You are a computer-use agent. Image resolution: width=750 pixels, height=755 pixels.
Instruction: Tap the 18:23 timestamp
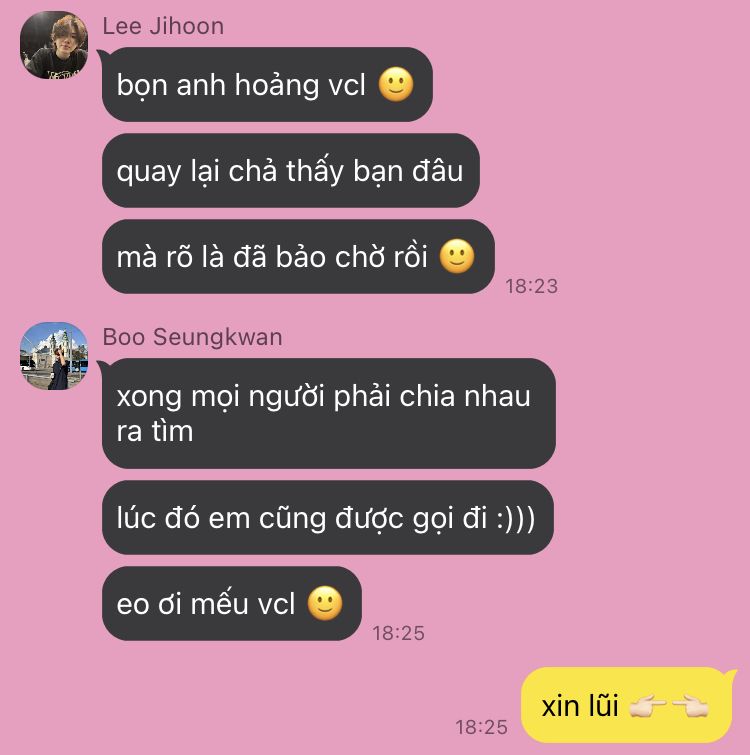(531, 286)
